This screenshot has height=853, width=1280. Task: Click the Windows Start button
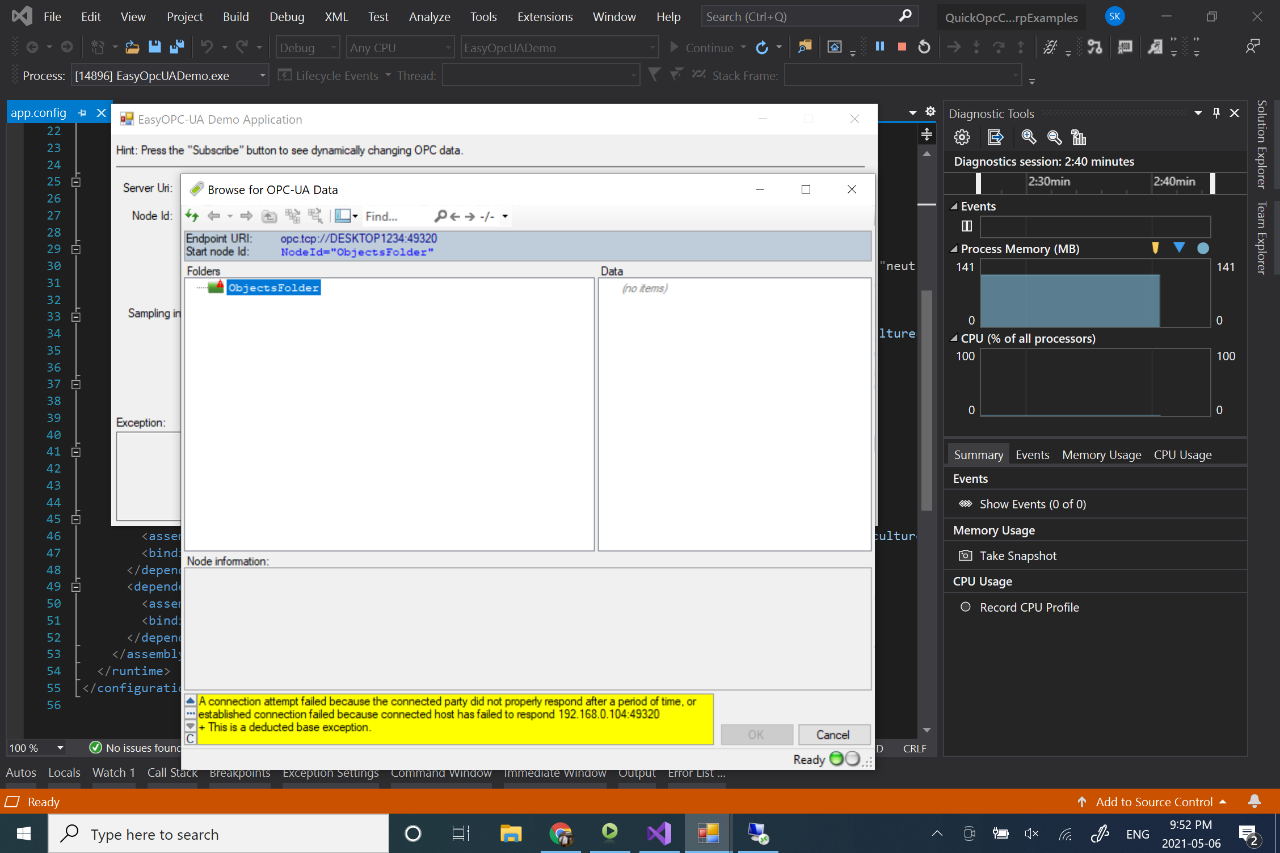pos(23,833)
